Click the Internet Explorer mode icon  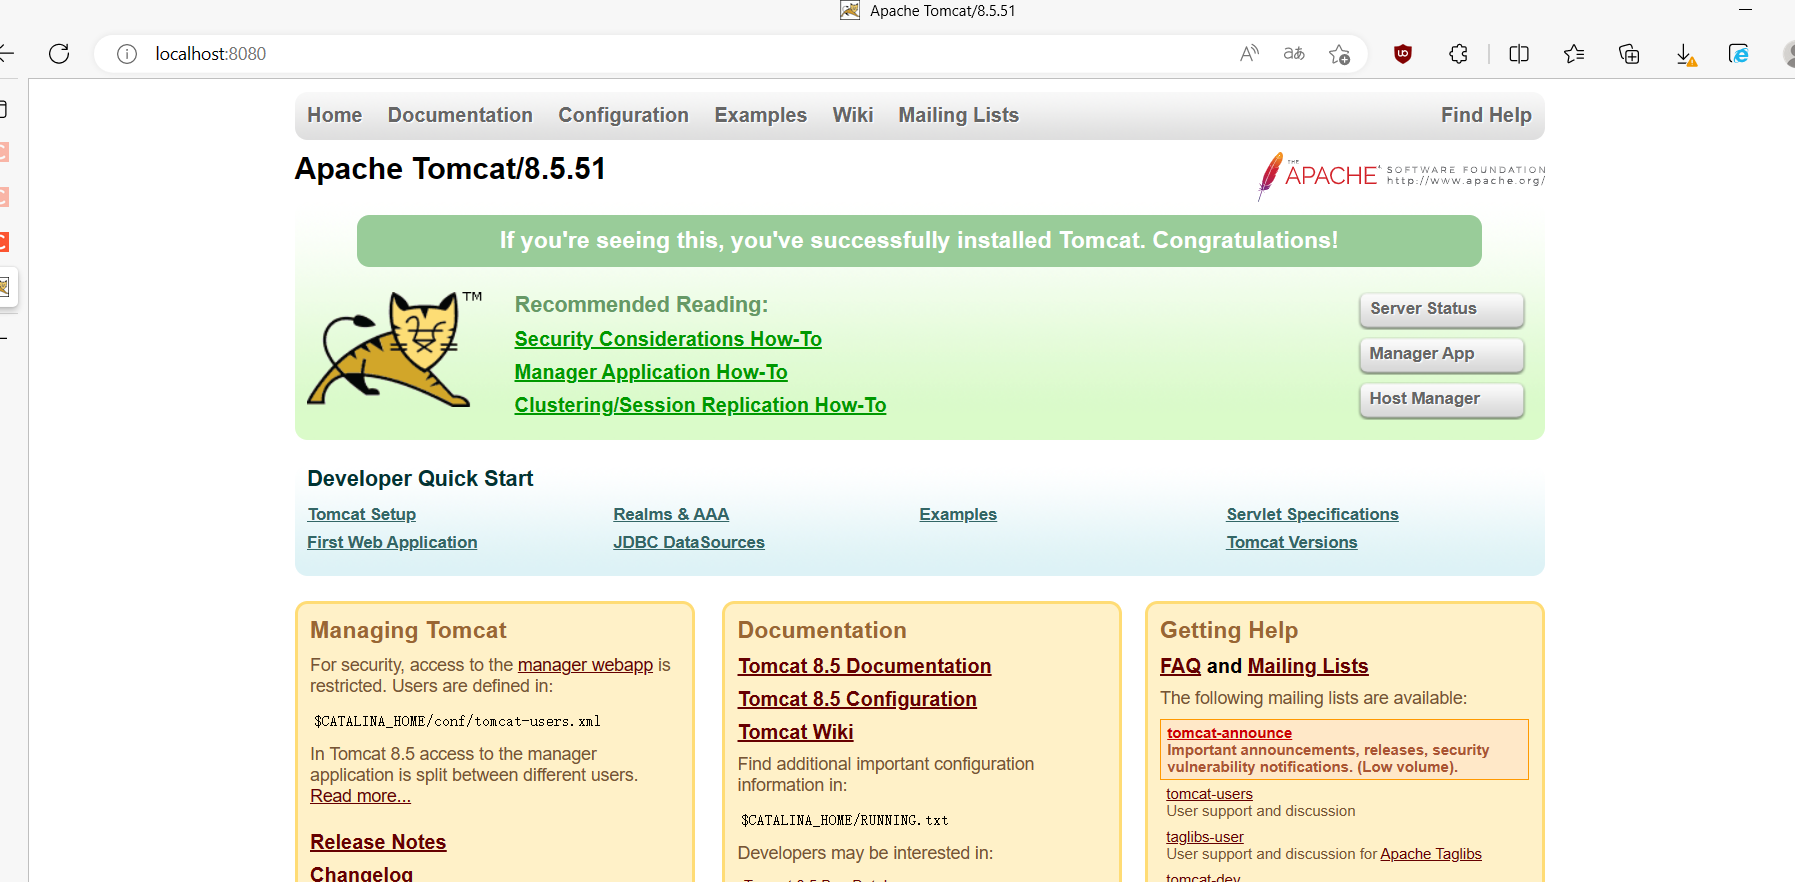1739,54
